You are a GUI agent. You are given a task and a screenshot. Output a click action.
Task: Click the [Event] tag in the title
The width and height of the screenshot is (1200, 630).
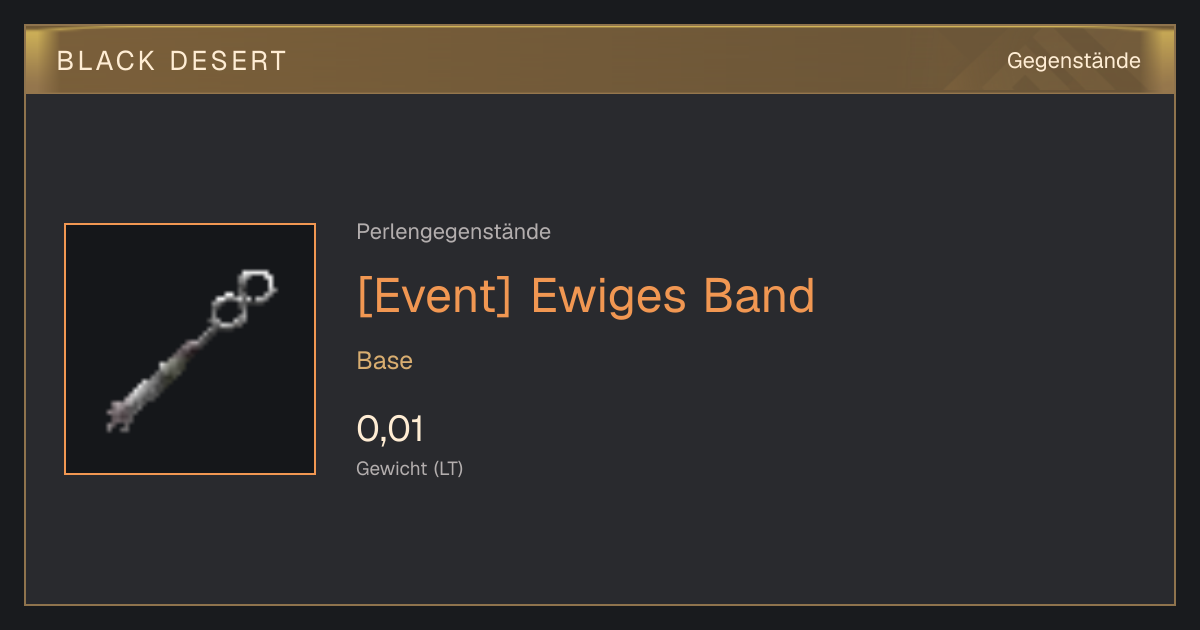coord(435,296)
